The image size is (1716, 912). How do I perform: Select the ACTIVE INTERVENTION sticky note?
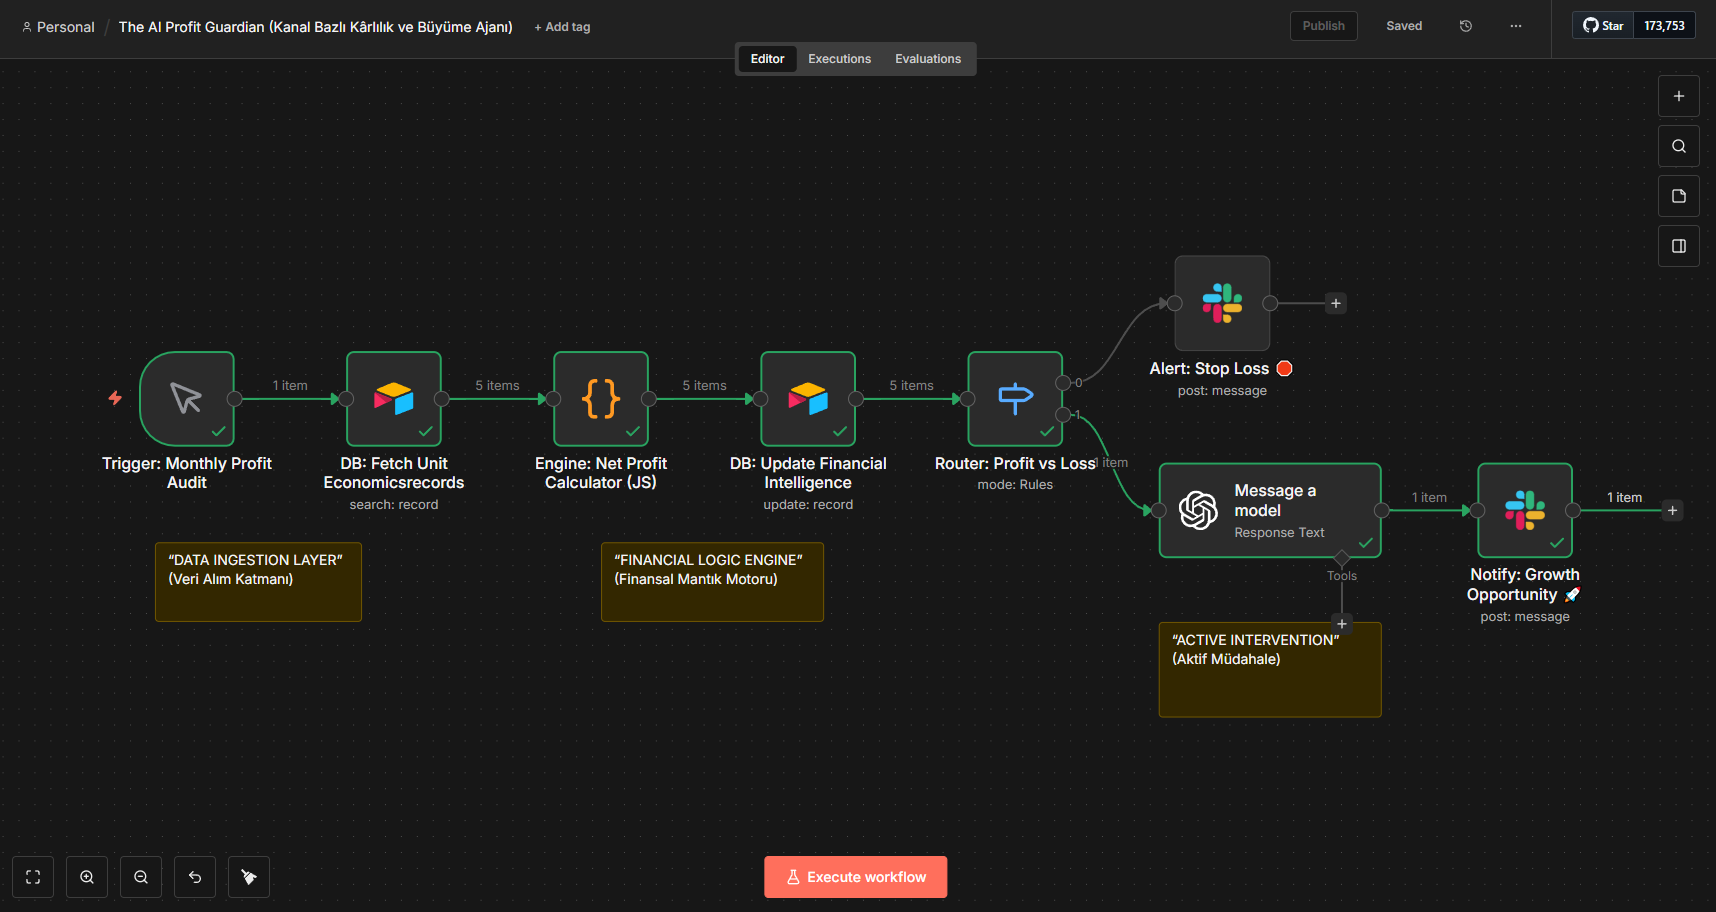click(x=1270, y=670)
